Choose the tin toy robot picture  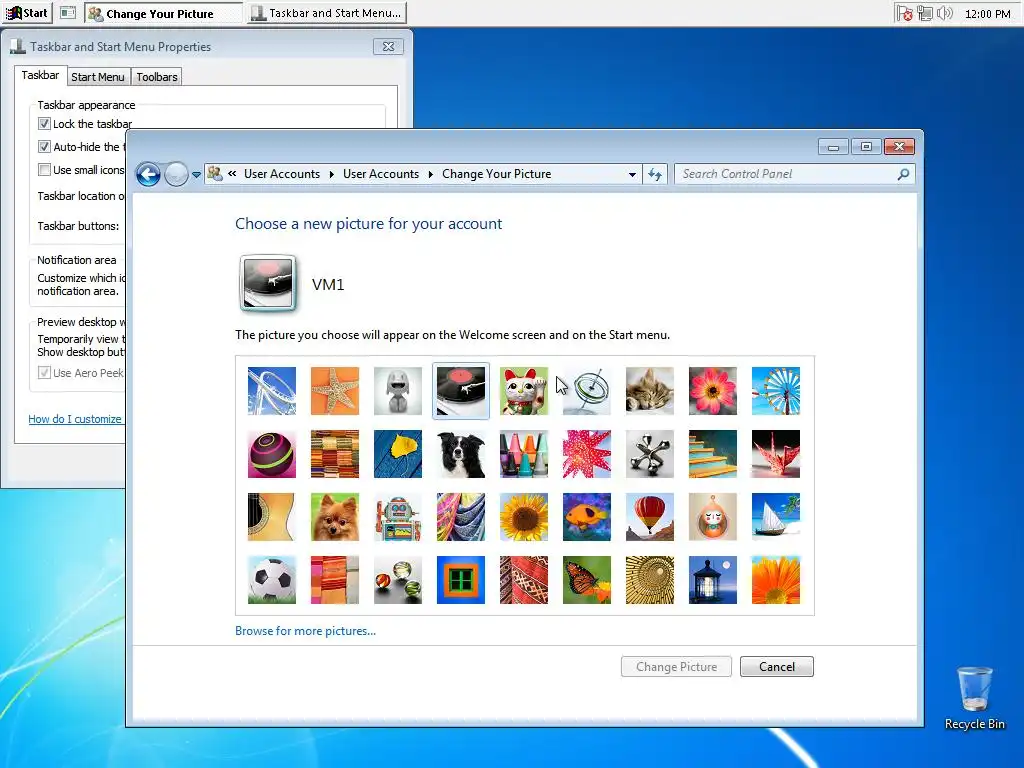click(398, 517)
